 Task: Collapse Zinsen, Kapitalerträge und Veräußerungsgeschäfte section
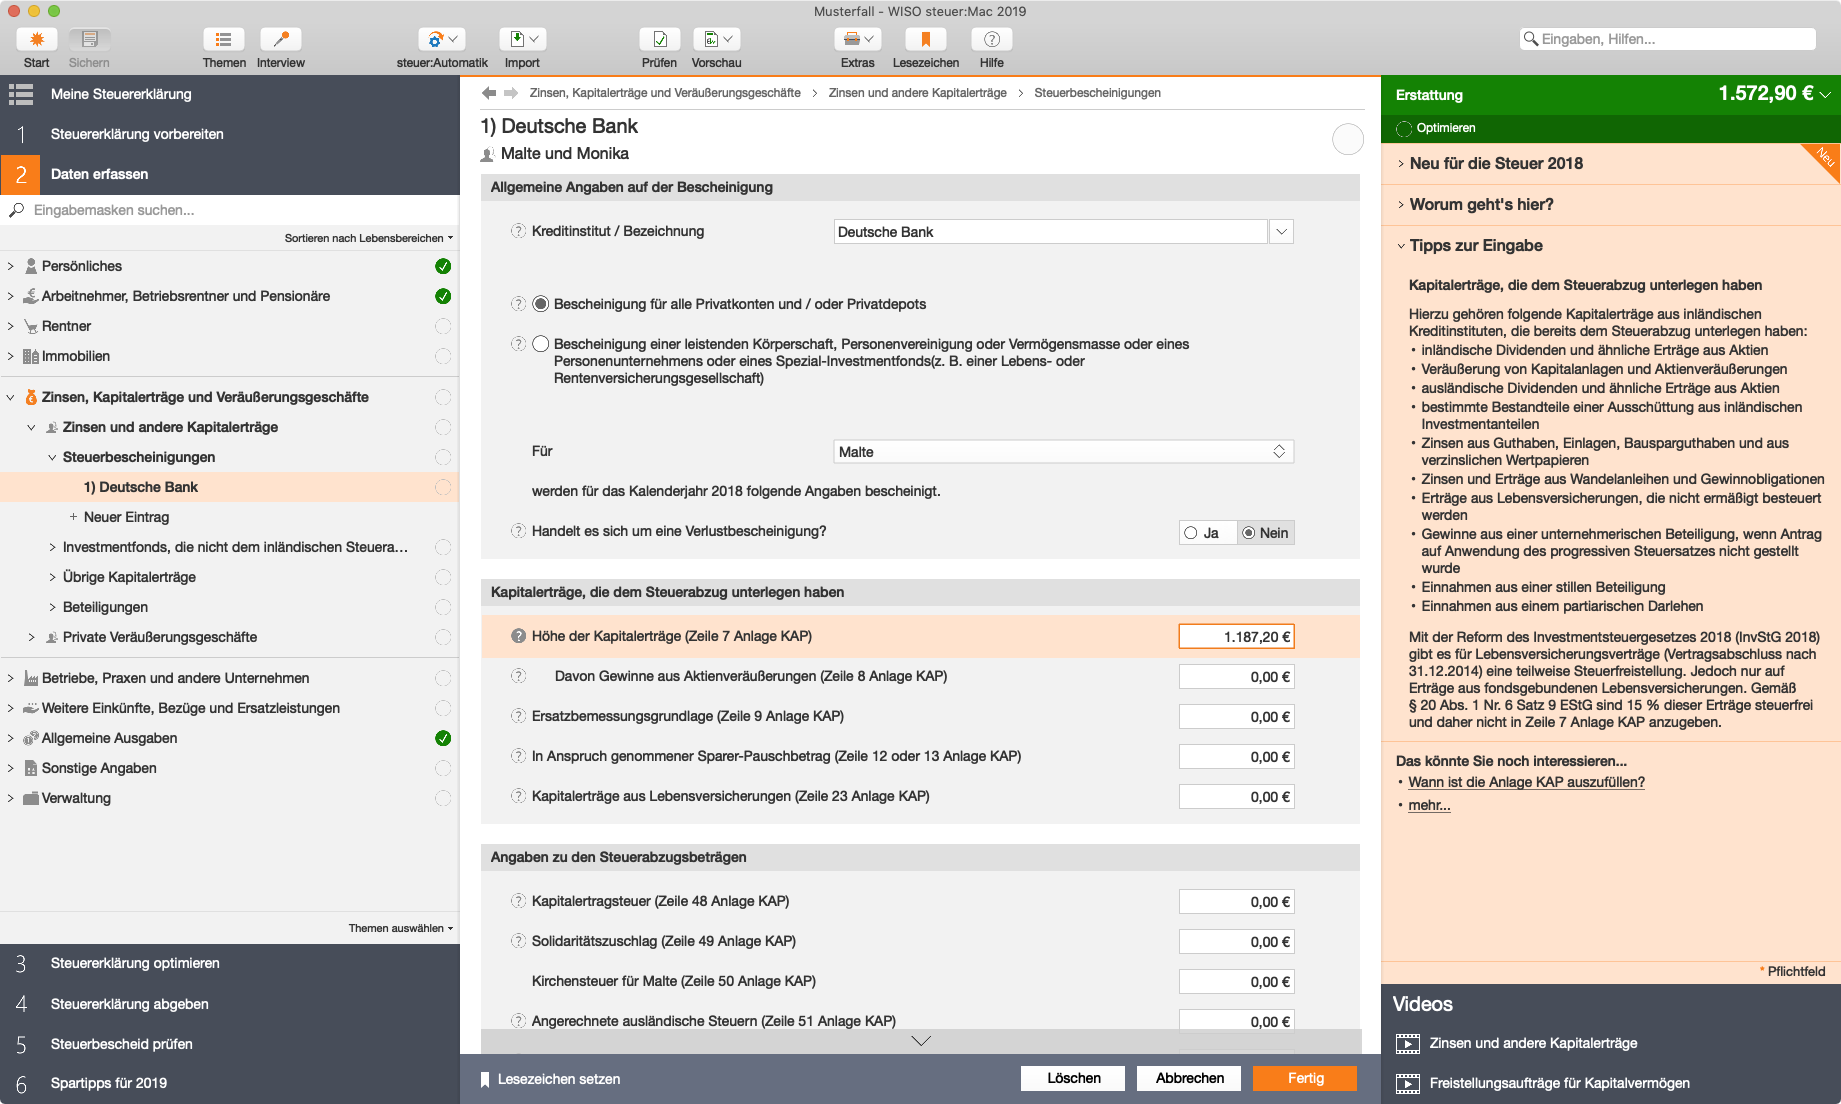pos(10,397)
